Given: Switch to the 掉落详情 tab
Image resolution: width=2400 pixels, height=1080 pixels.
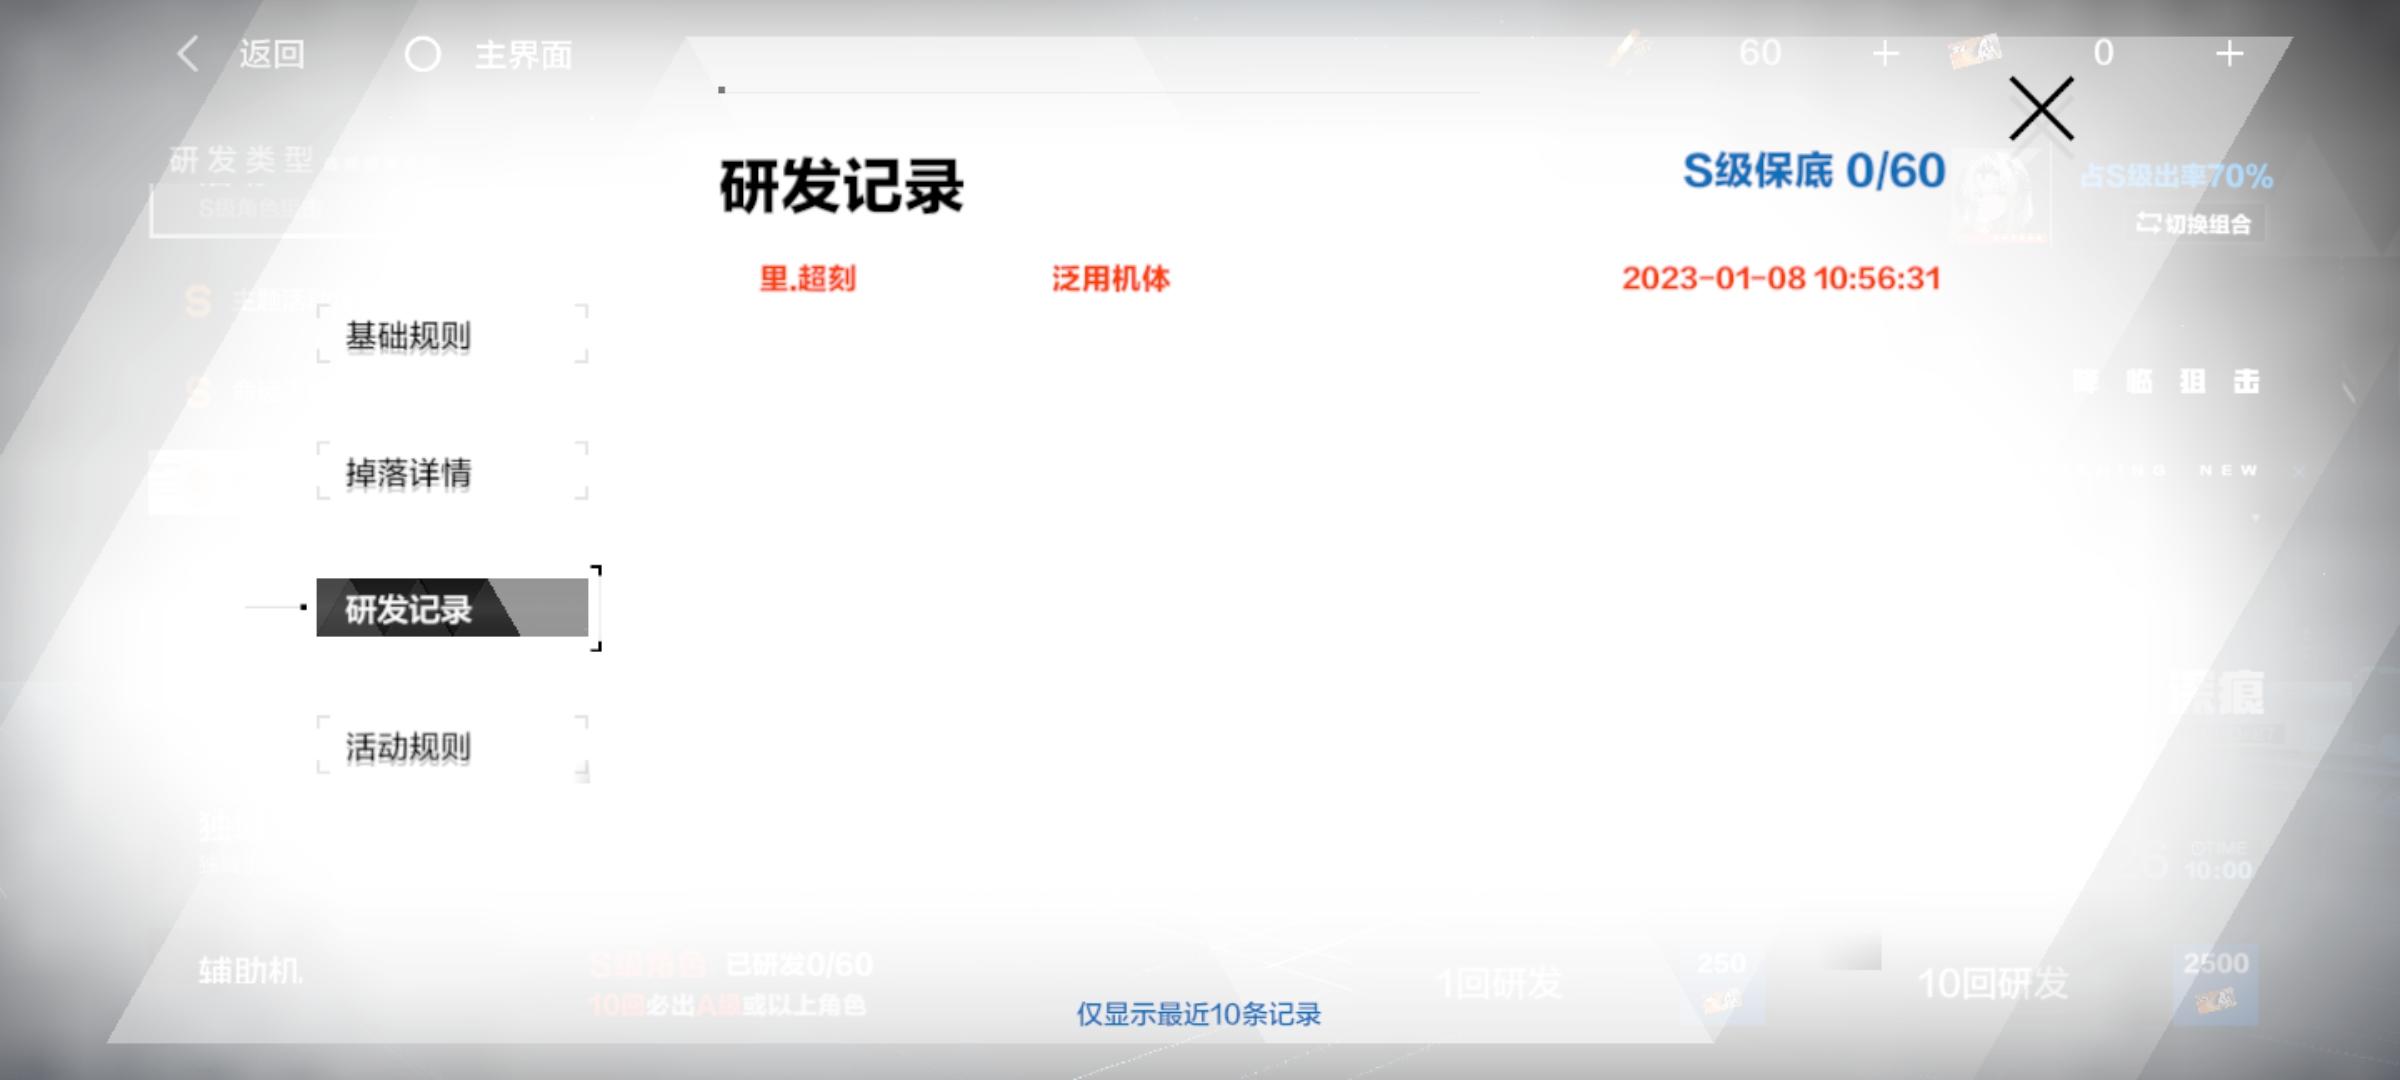Looking at the screenshot, I should coord(452,472).
